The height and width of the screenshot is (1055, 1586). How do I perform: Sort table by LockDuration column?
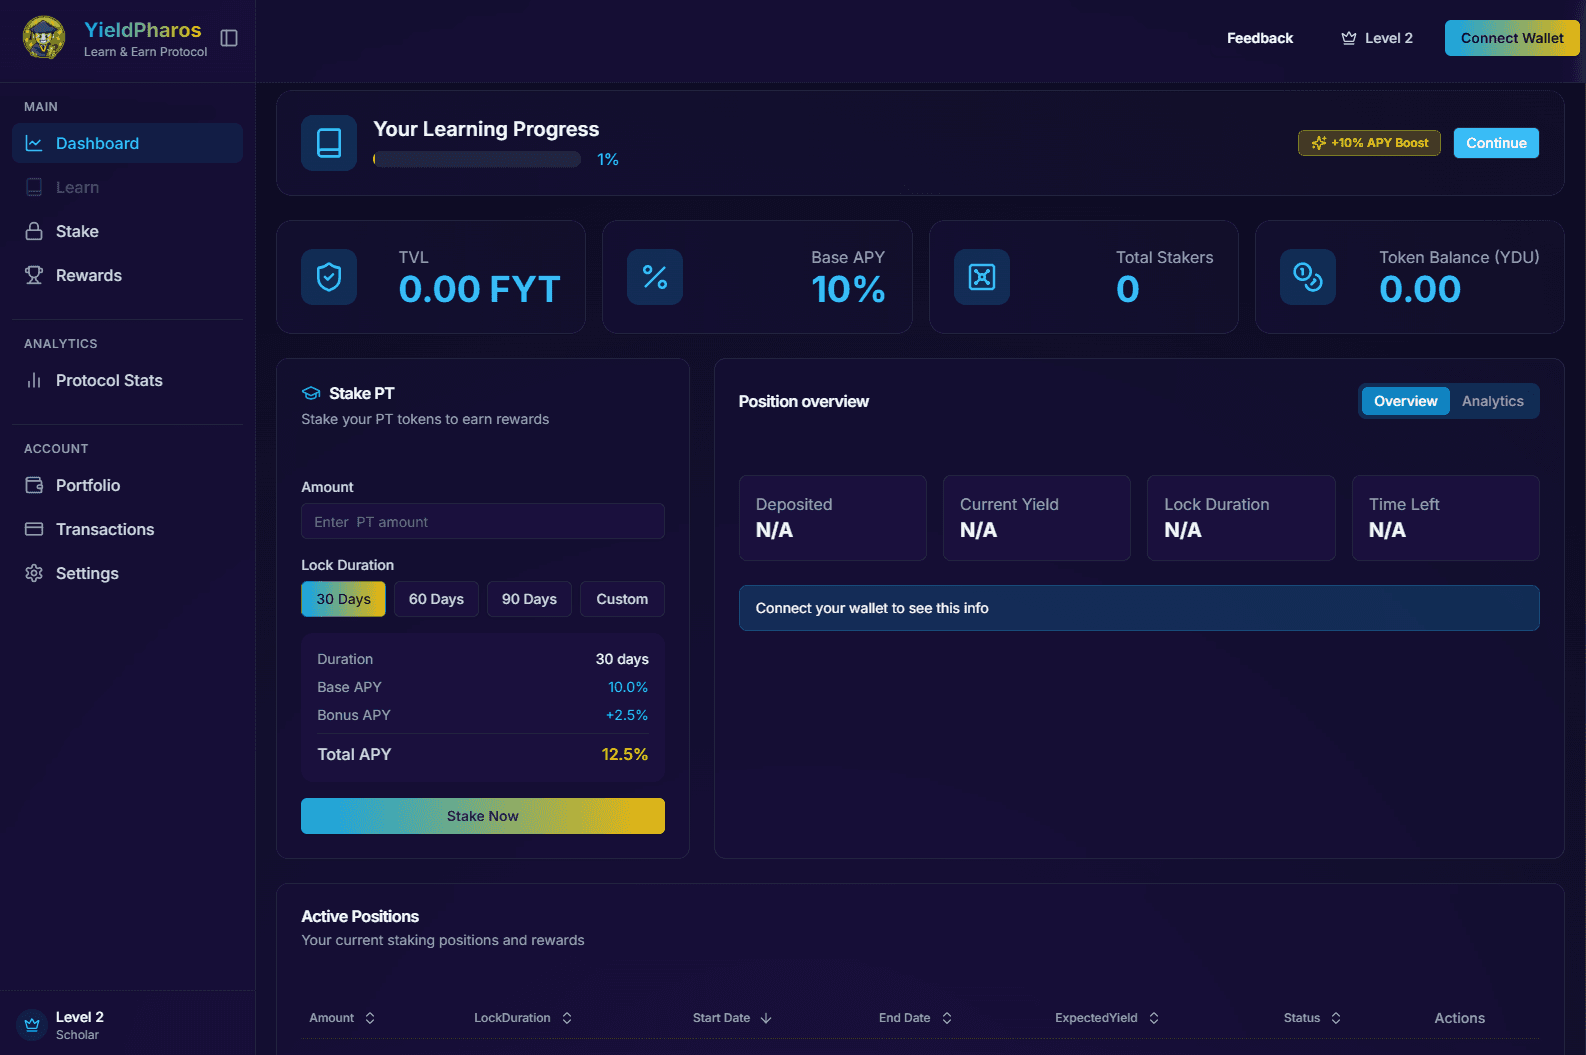pyautogui.click(x=523, y=1018)
